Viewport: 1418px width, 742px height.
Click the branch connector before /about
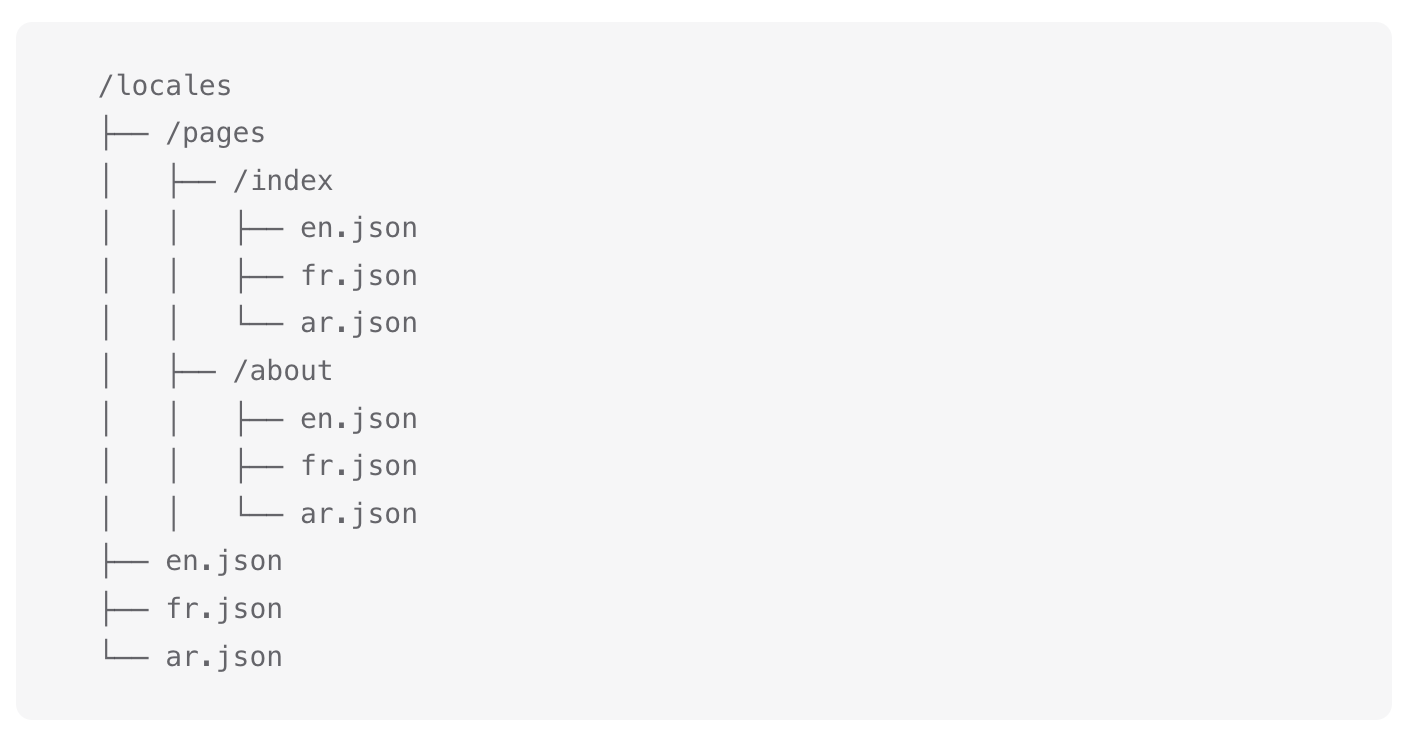pos(192,371)
